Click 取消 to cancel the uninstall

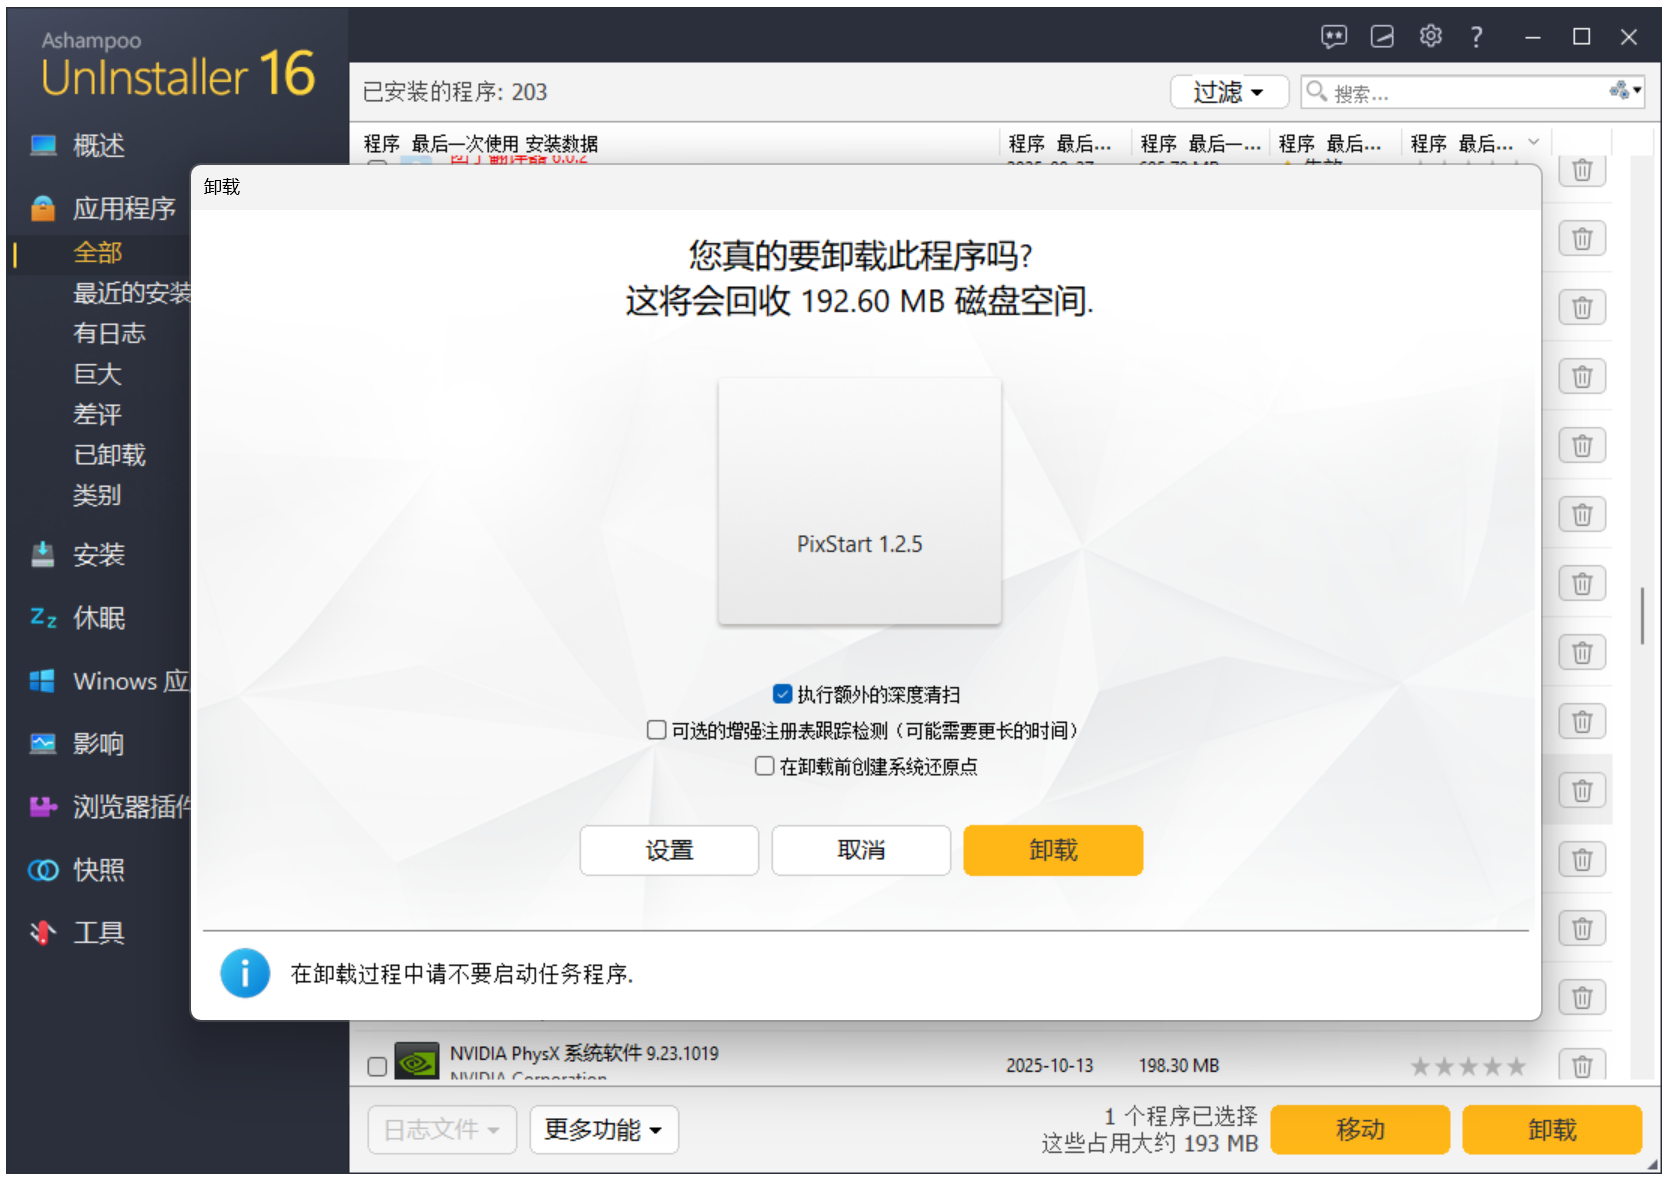861,850
